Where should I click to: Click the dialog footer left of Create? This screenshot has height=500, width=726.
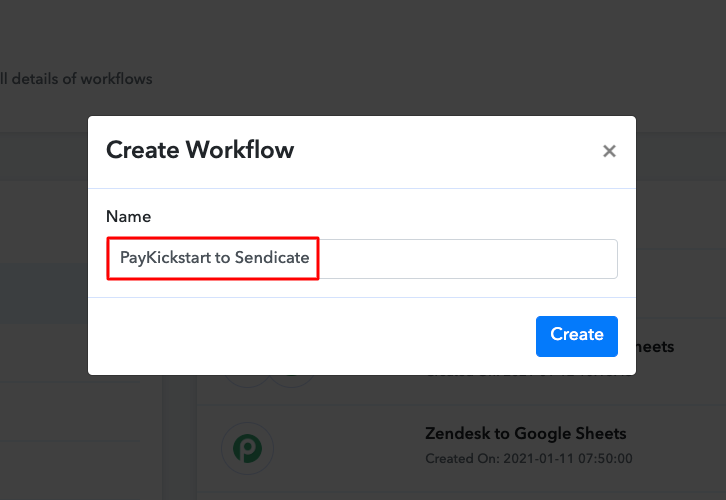[300, 336]
